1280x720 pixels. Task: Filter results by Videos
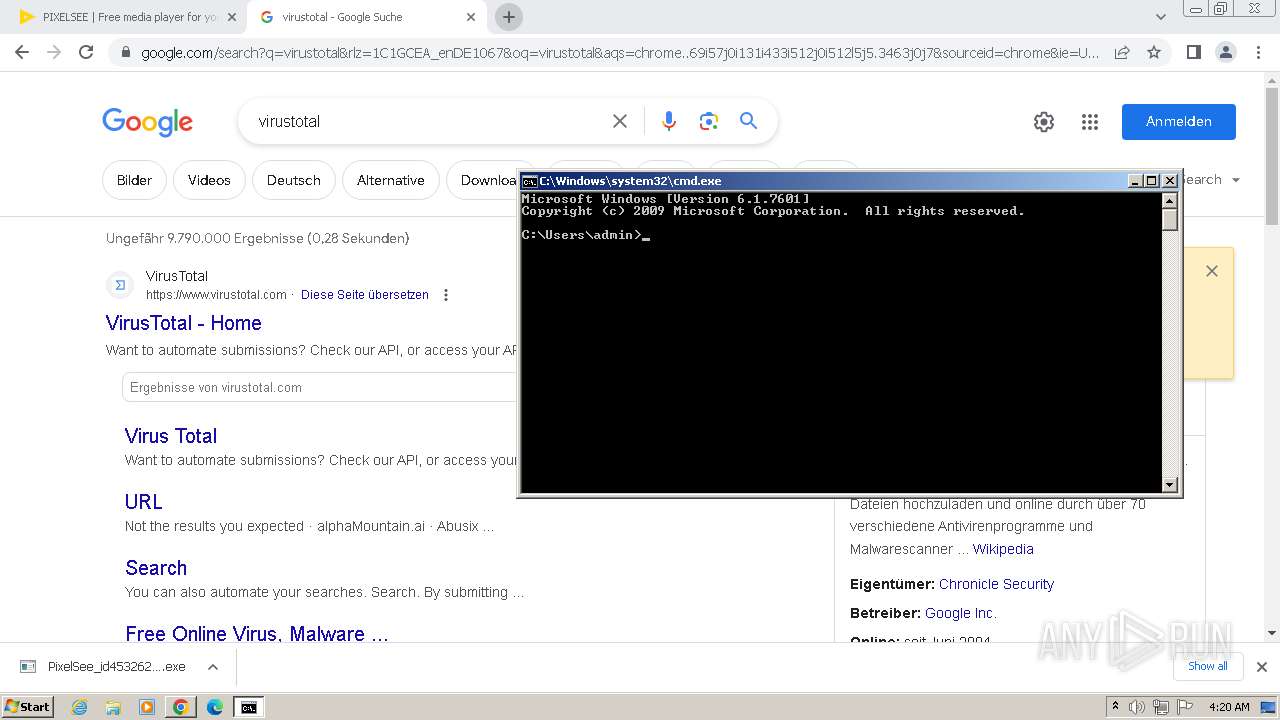tap(209, 180)
